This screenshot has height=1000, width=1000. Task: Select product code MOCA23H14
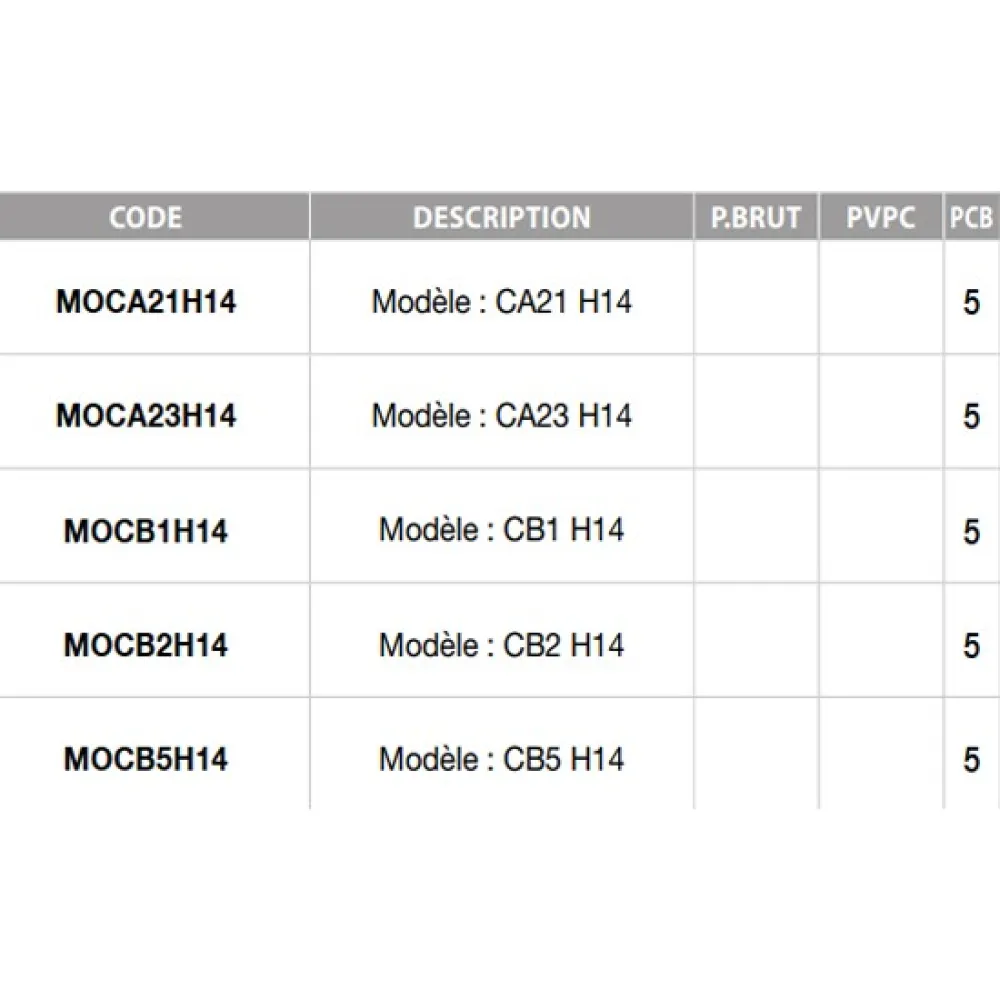[146, 415]
